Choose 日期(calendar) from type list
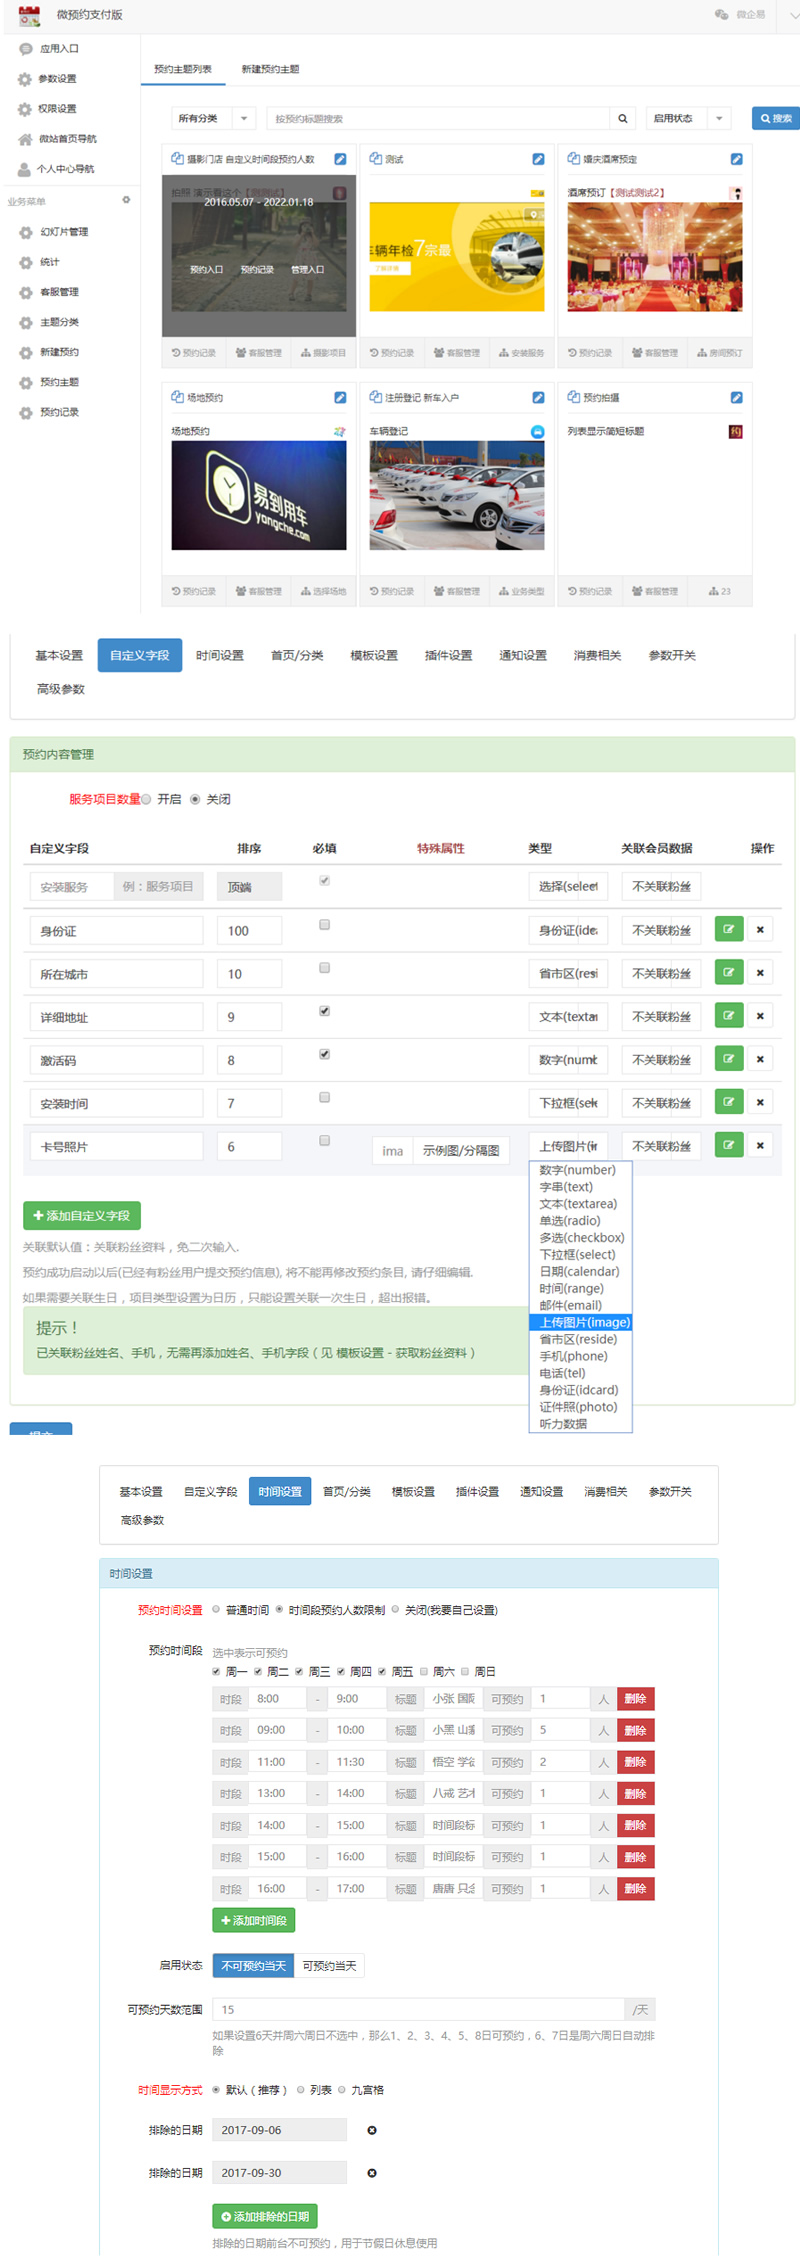800x2259 pixels. tap(579, 1272)
